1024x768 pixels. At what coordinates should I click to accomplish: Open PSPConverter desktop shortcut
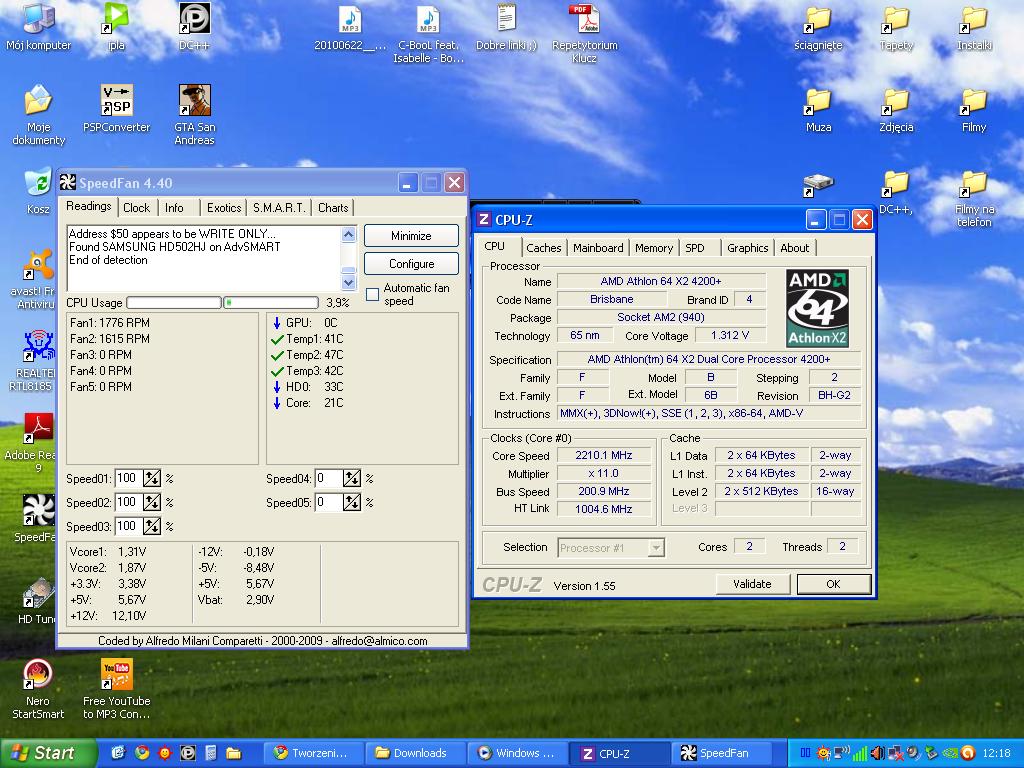116,101
